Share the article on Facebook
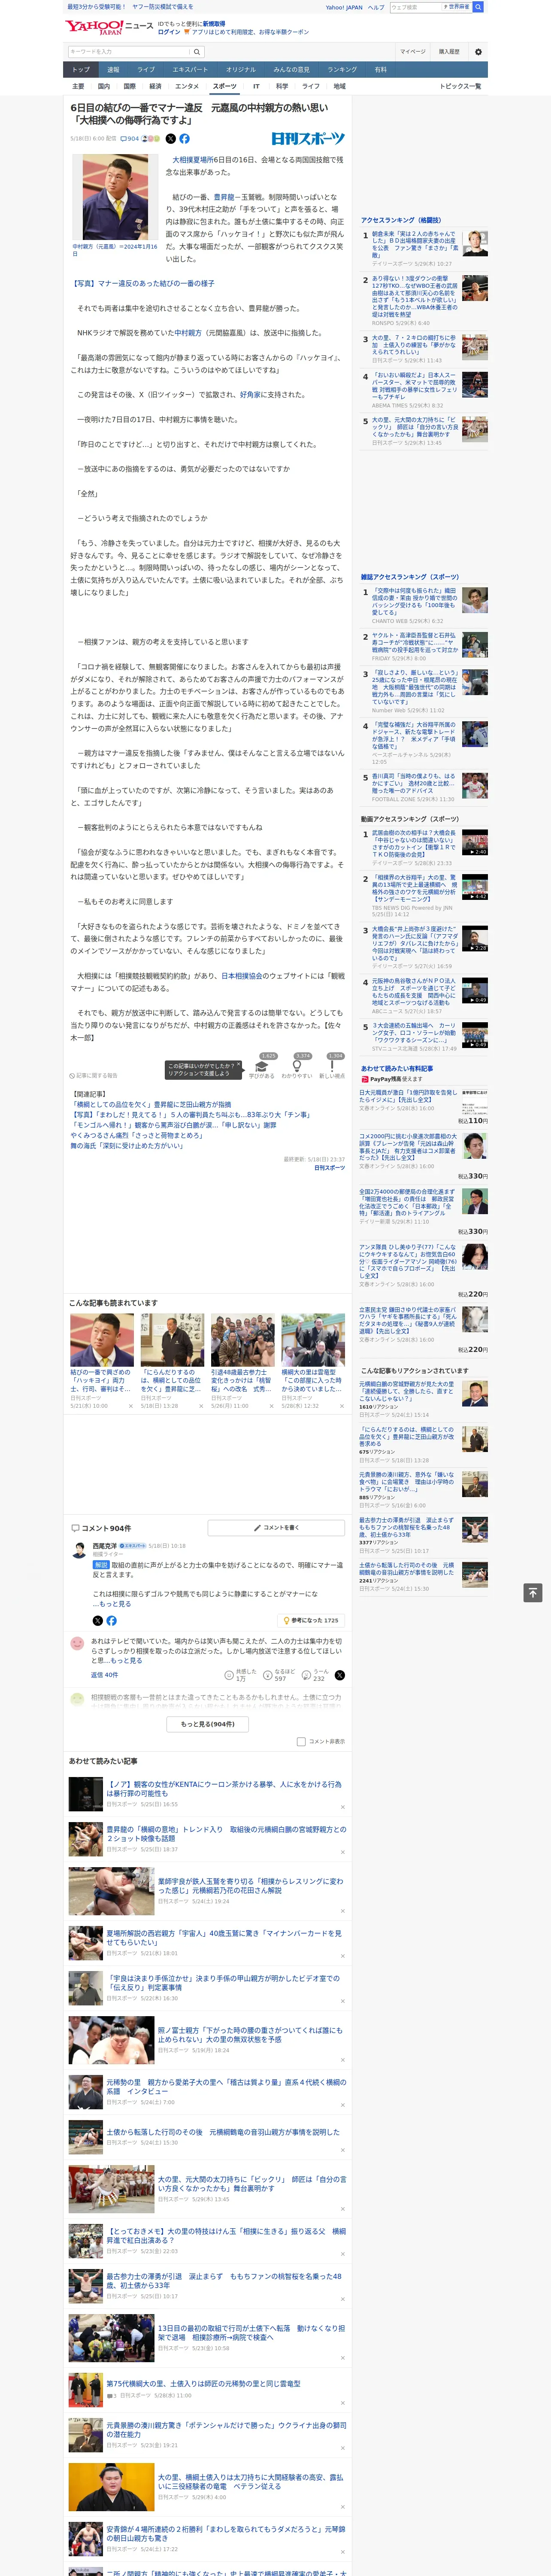The height and width of the screenshot is (2576, 551). (x=184, y=139)
